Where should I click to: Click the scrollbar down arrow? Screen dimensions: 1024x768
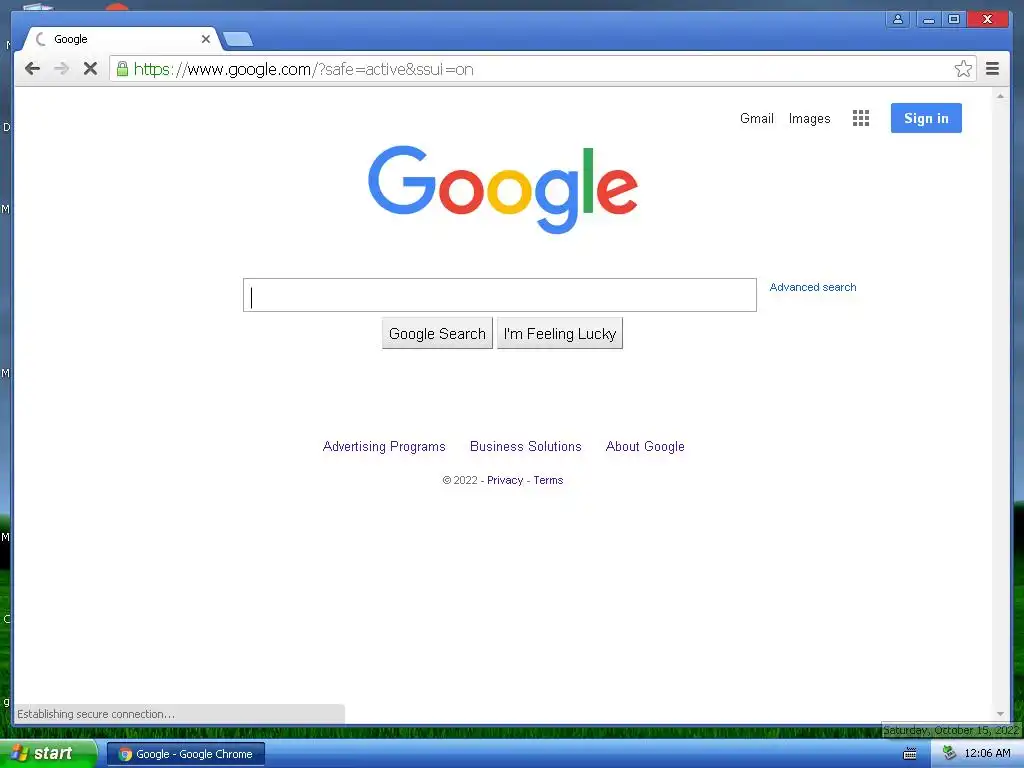(x=1000, y=714)
